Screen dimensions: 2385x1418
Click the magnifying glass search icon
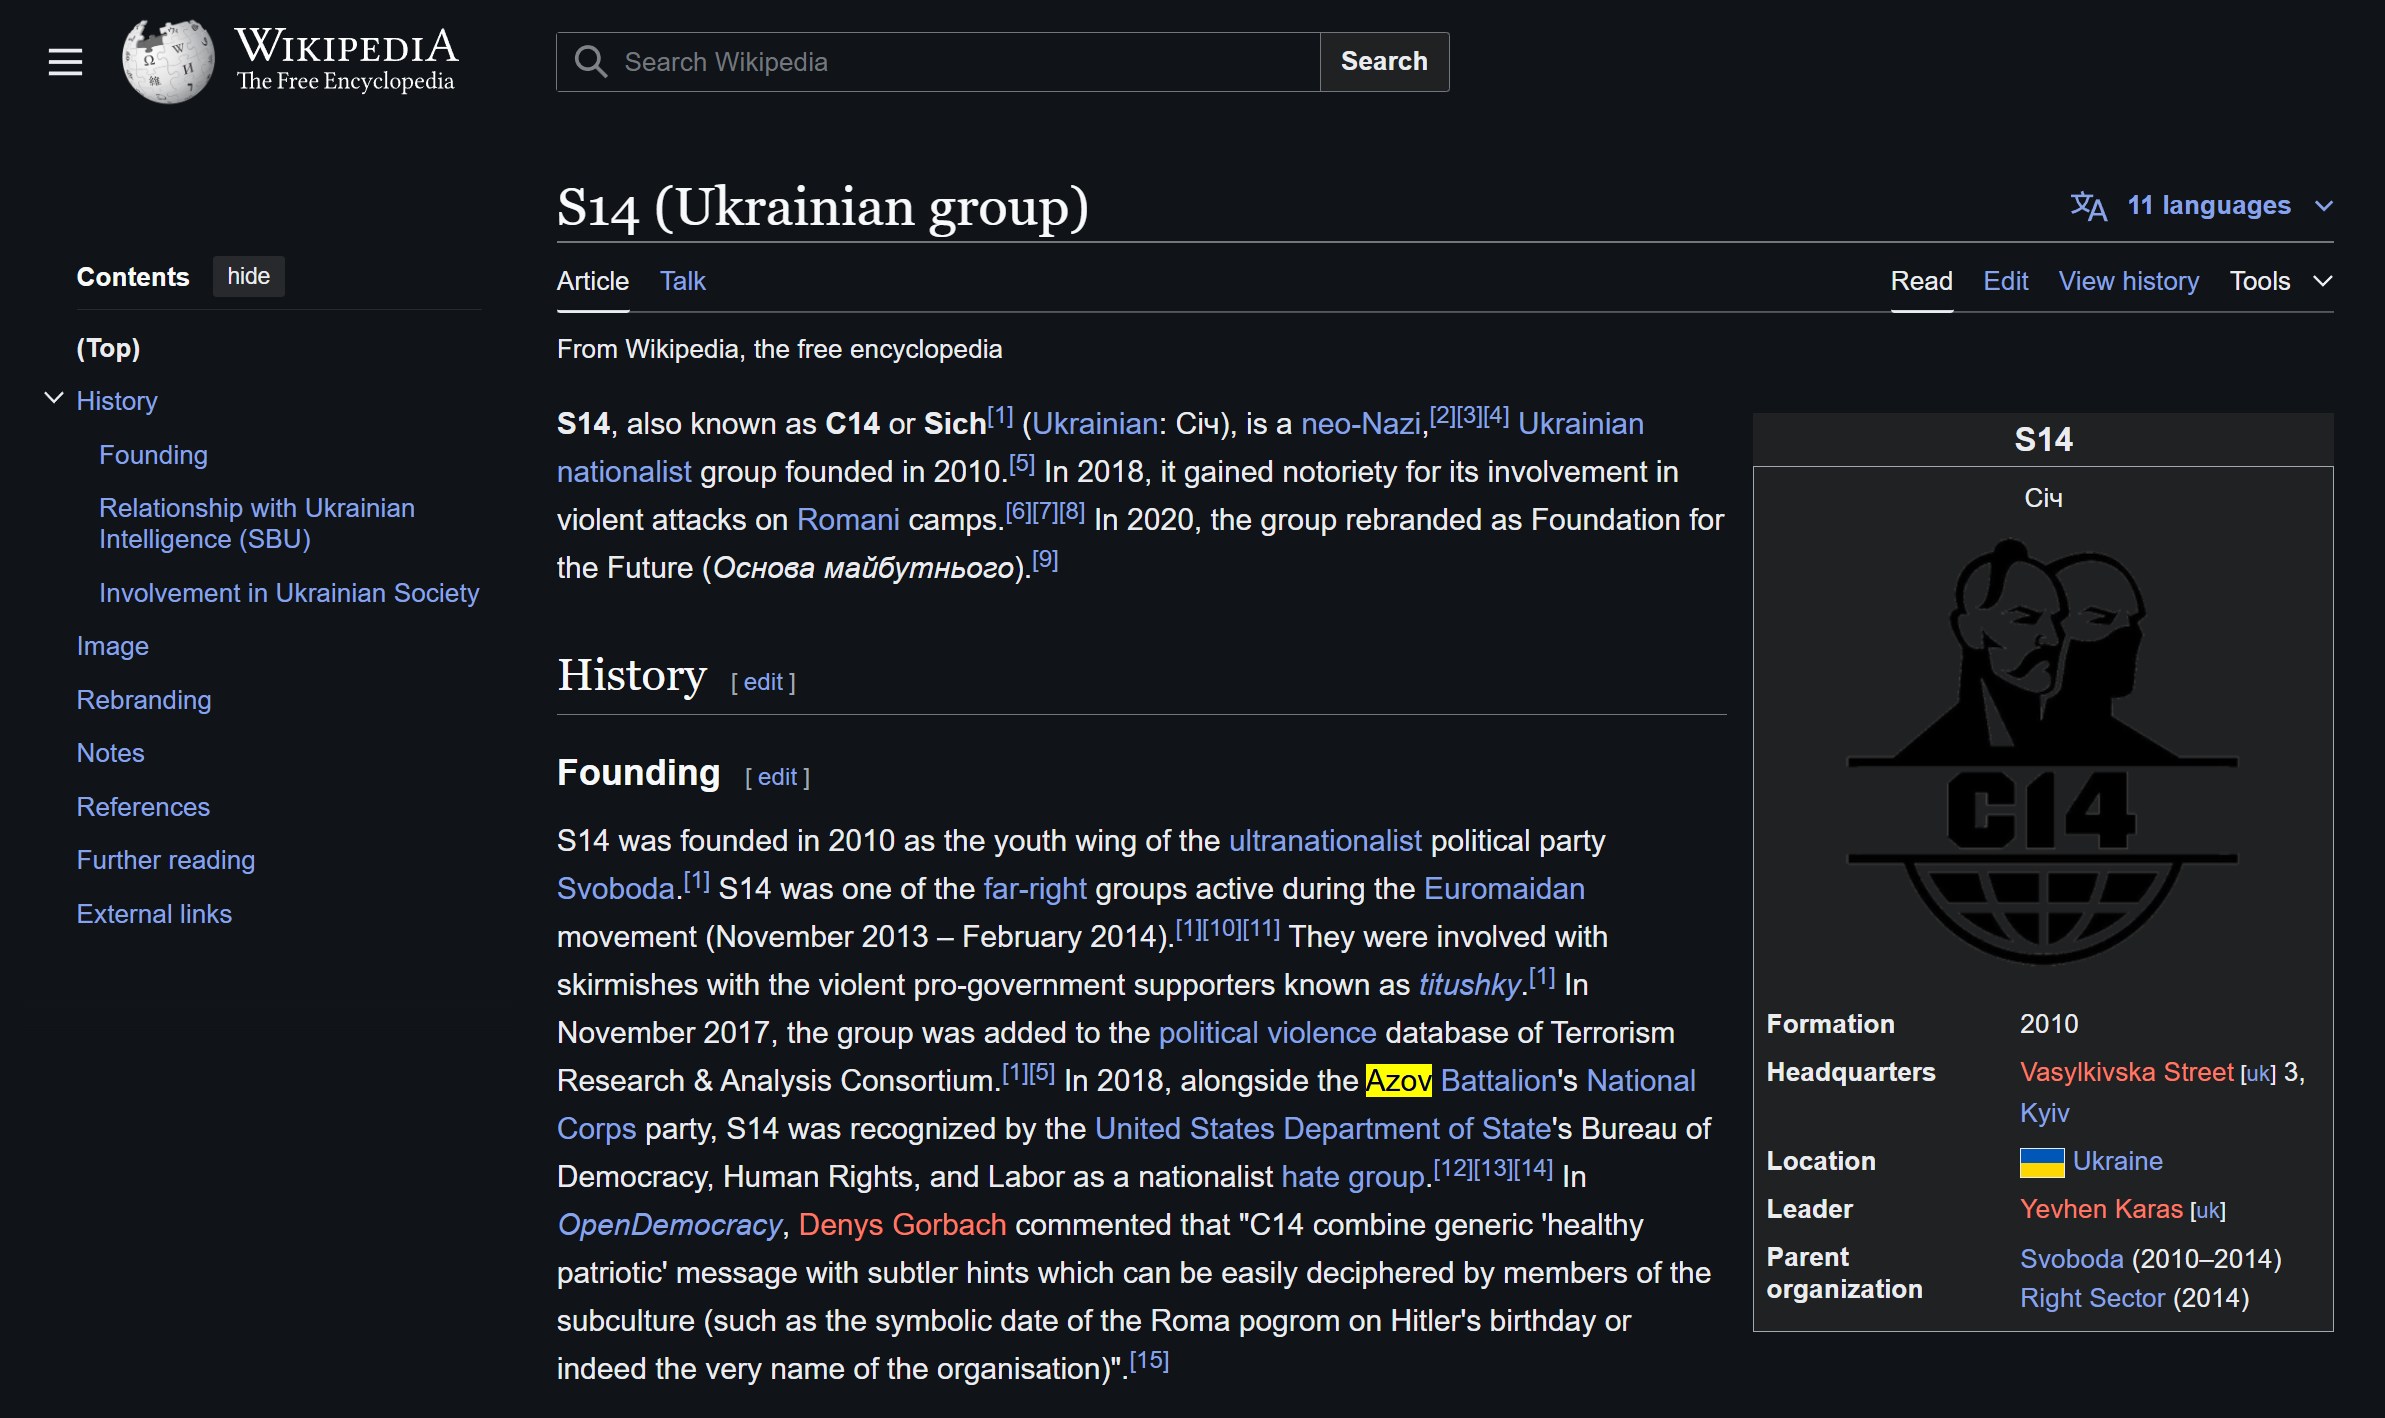click(x=591, y=62)
